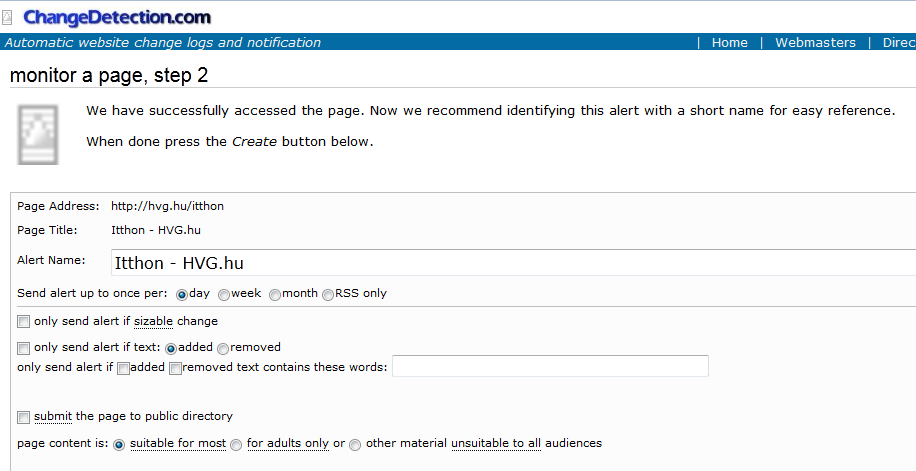Choose the RSS only option

coord(328,295)
